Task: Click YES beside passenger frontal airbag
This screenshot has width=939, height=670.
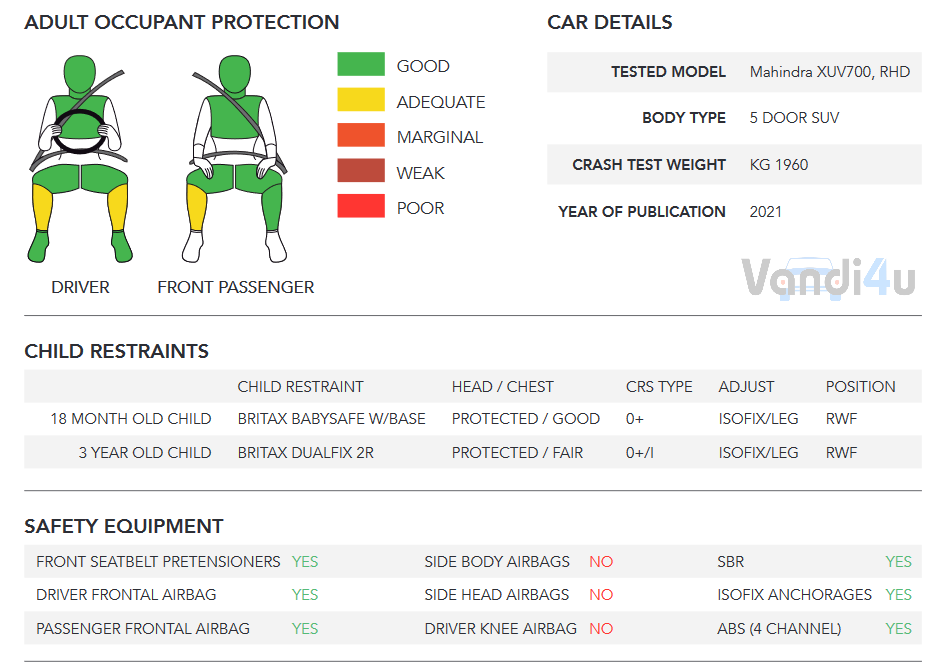Action: [x=305, y=629]
